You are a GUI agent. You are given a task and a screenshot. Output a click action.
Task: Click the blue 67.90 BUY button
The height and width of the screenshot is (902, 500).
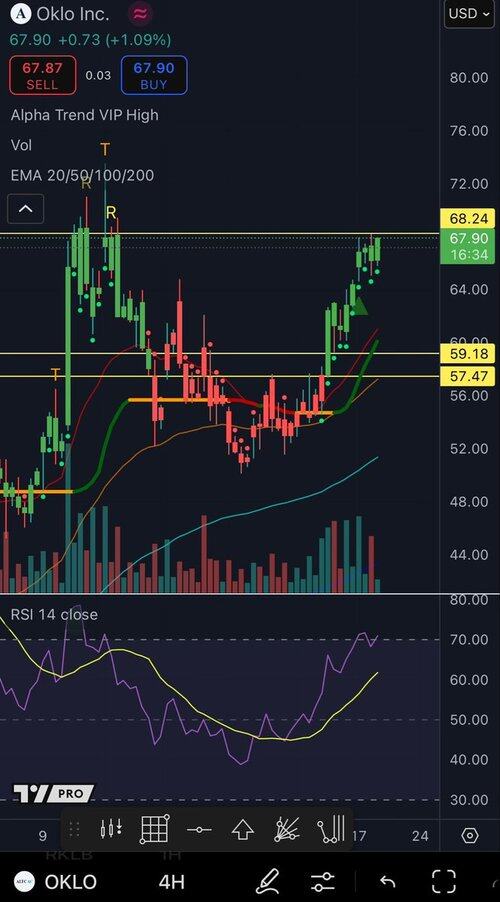pos(154,75)
